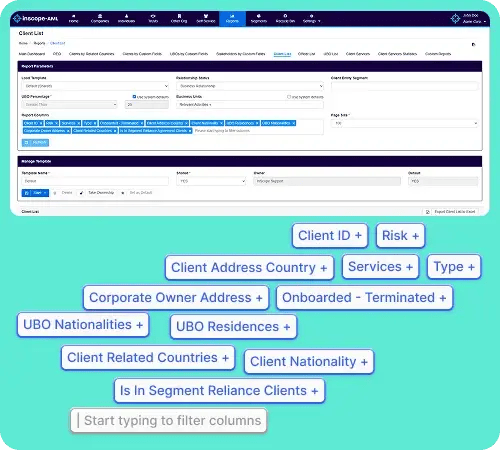Click the Reports breadcrumb link

40,43
